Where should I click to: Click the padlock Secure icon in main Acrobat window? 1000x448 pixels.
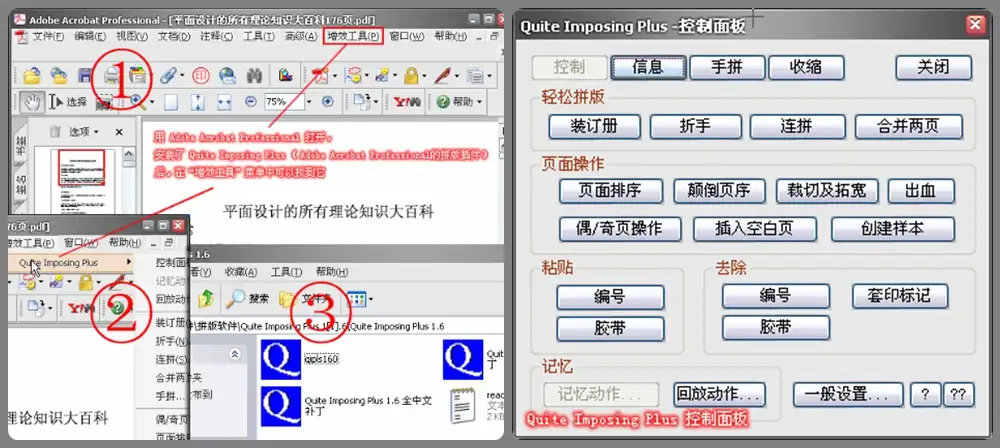[411, 76]
